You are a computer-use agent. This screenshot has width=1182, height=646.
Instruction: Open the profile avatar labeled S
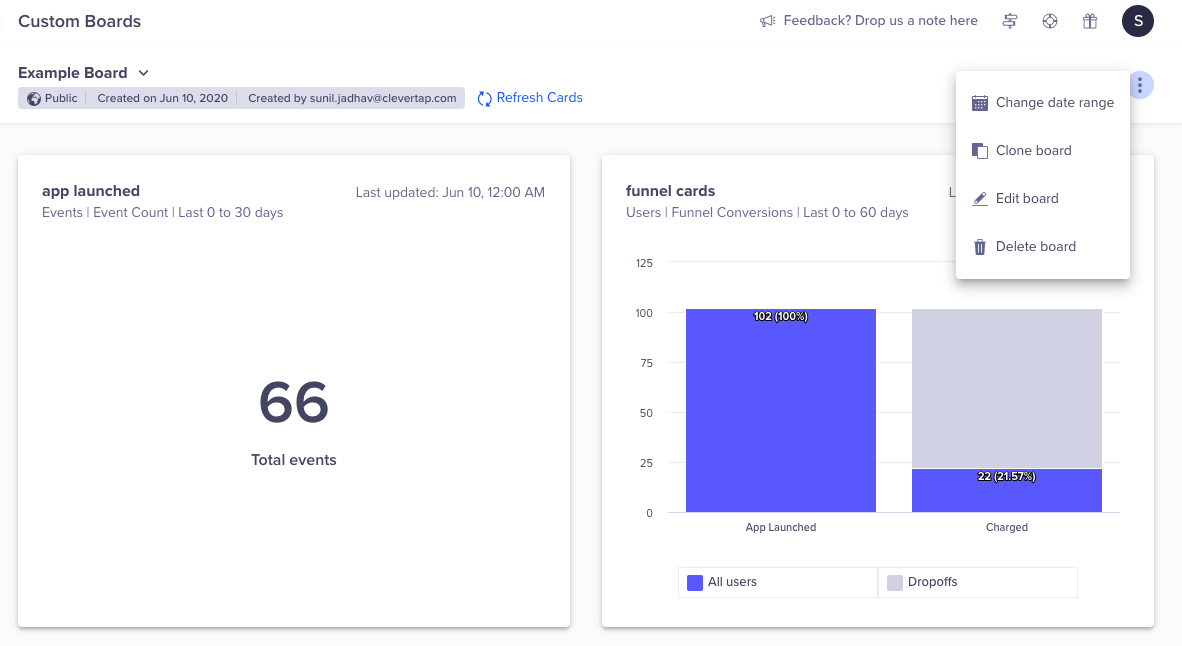1137,20
